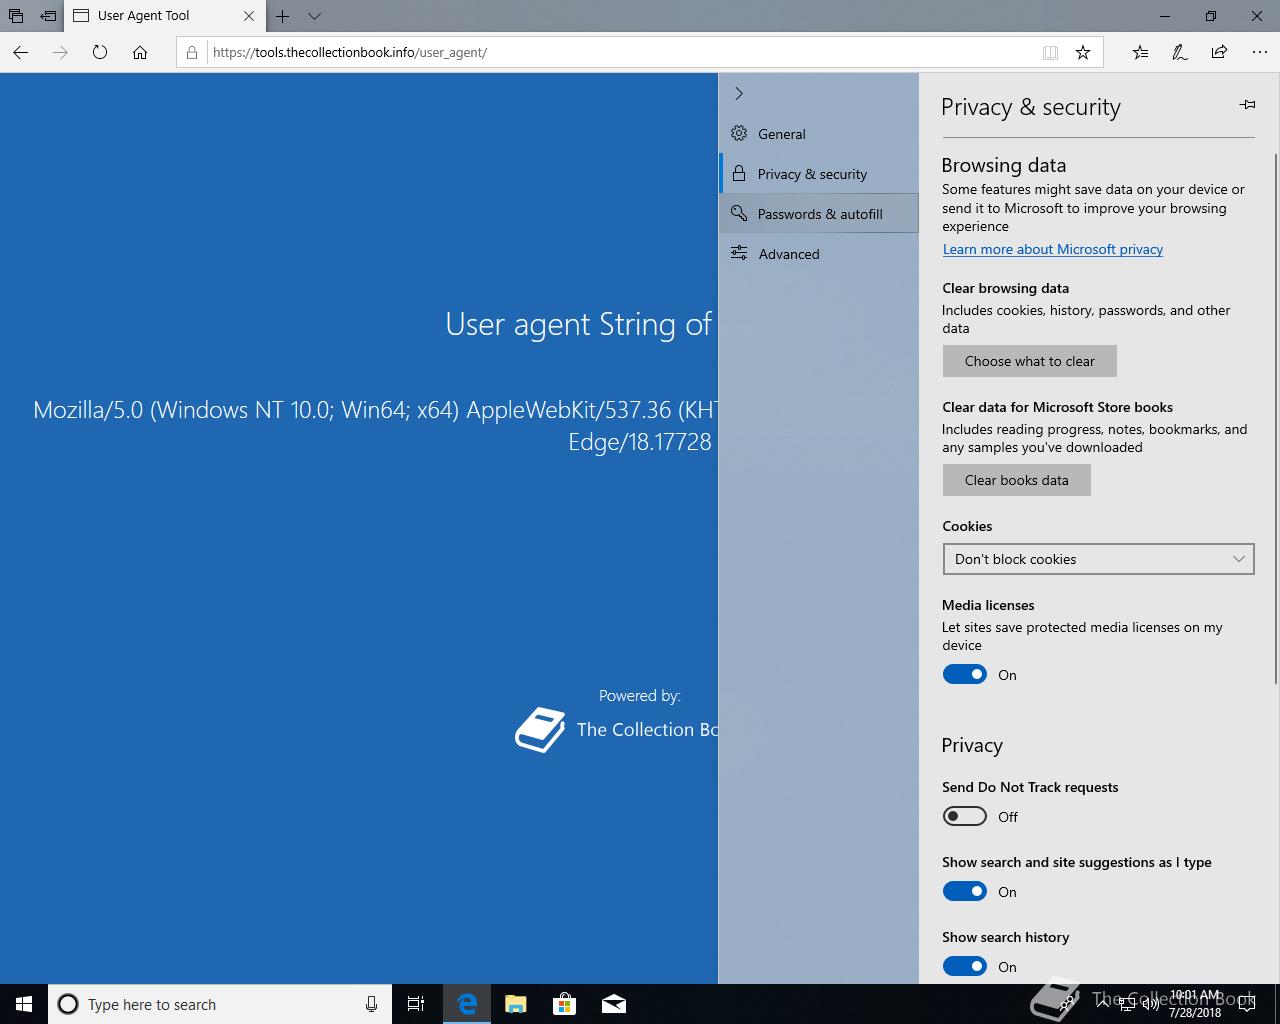Go forward with the forward arrow

click(60, 52)
